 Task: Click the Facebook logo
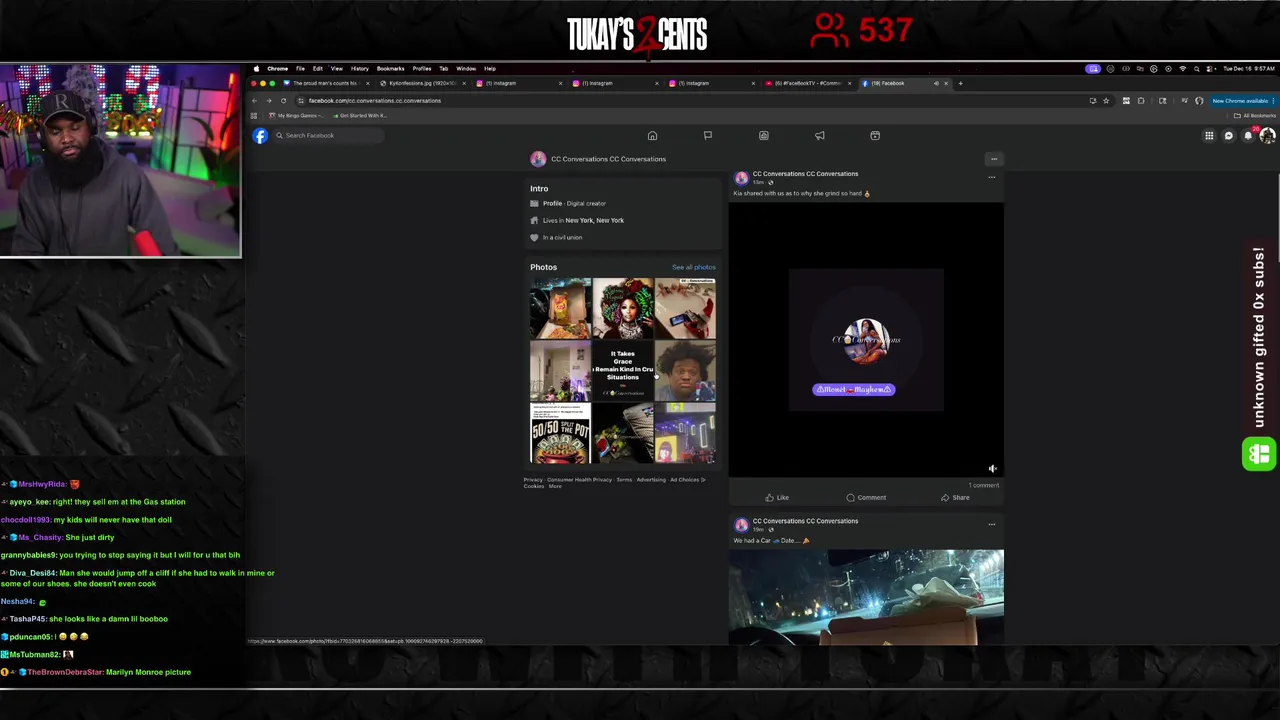tap(260, 135)
